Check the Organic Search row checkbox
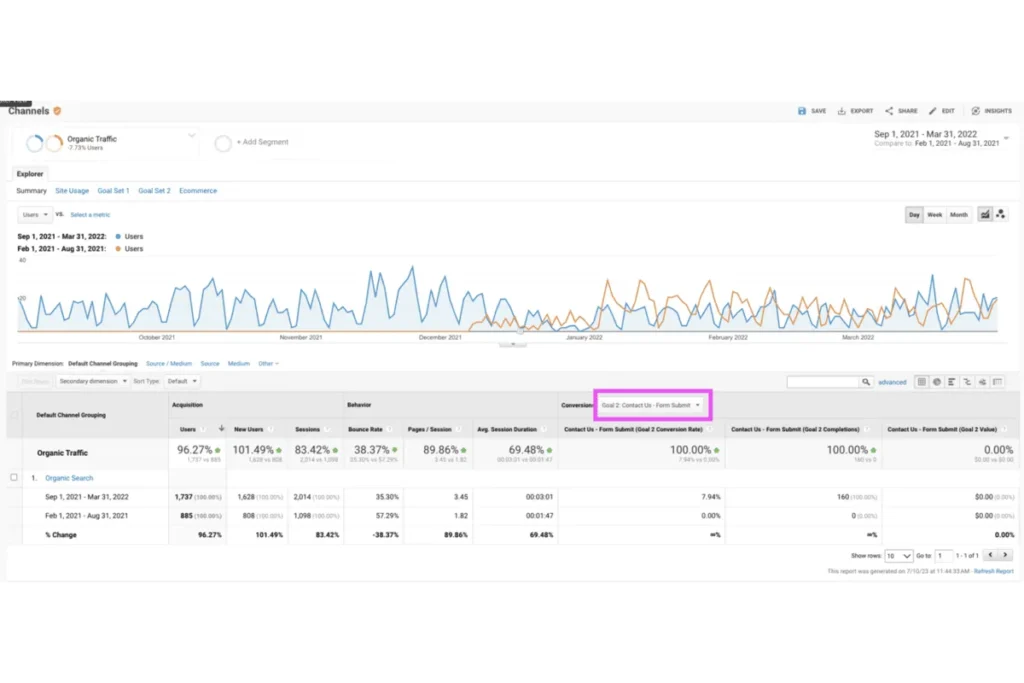 [14, 478]
